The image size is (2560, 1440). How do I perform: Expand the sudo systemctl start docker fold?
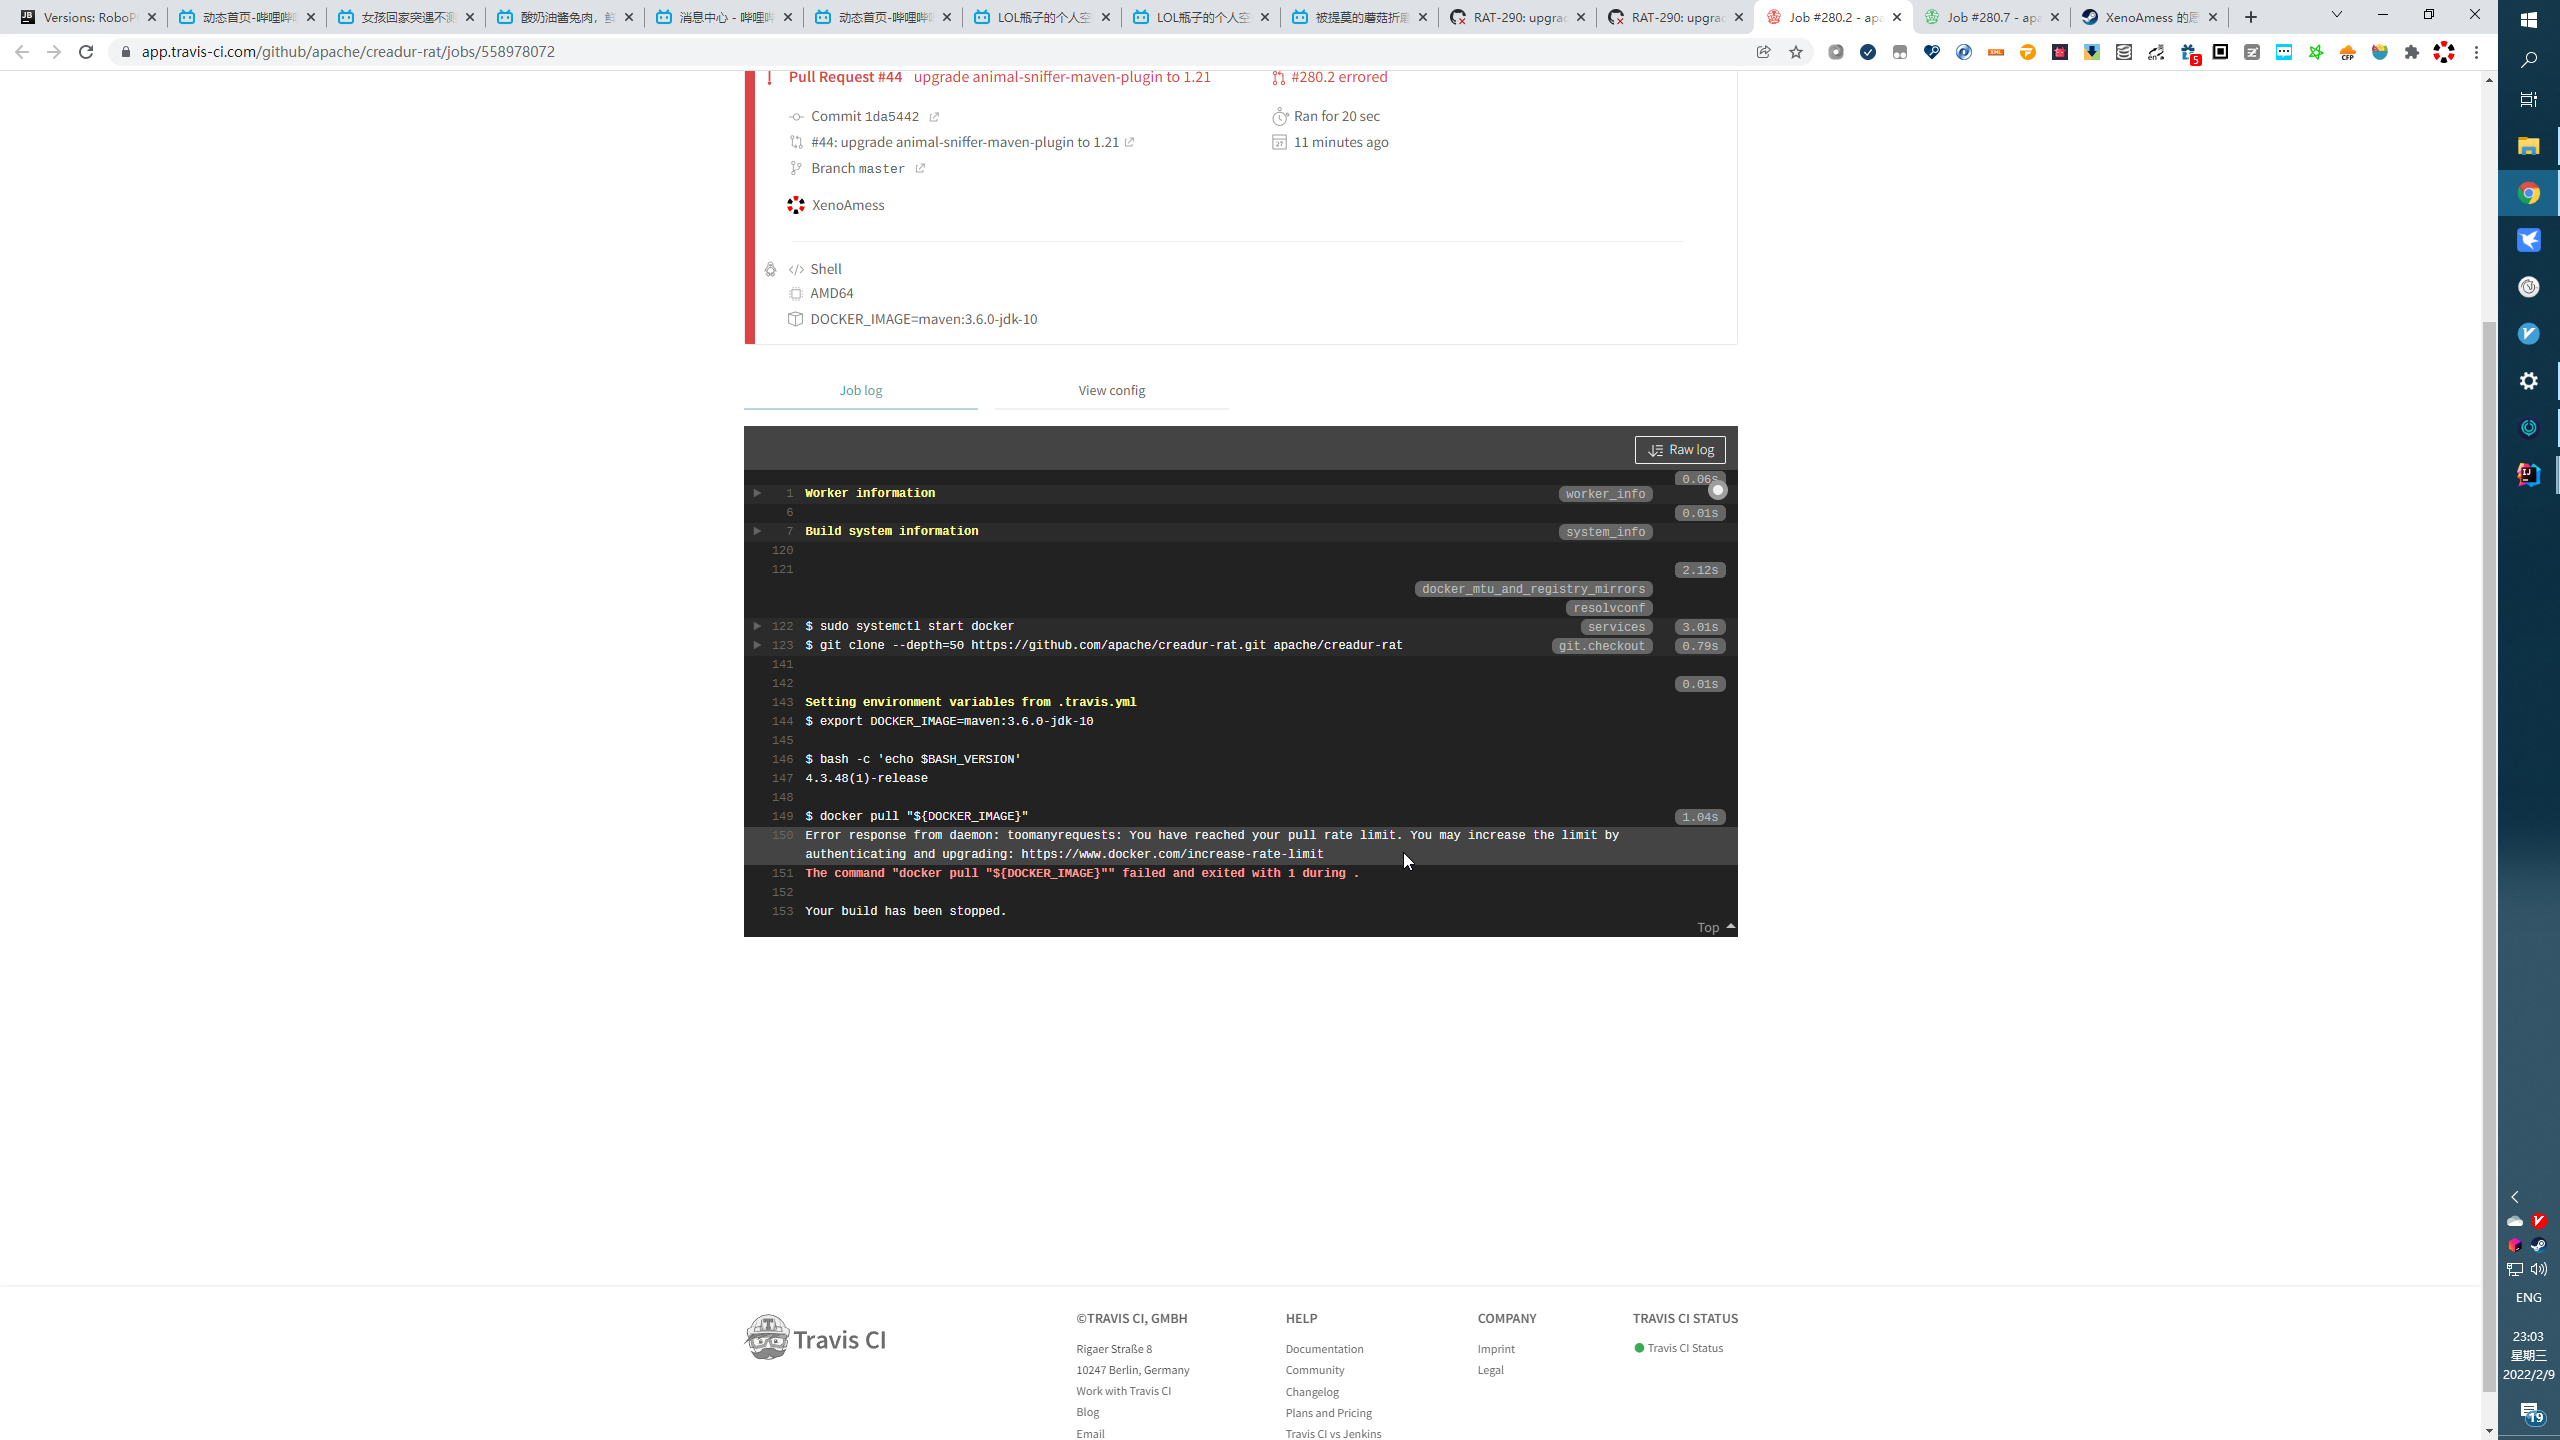click(757, 626)
